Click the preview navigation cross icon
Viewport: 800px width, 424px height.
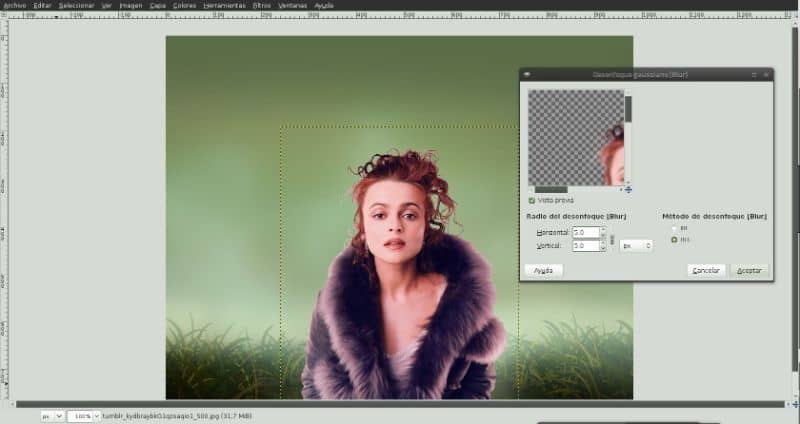[x=628, y=189]
